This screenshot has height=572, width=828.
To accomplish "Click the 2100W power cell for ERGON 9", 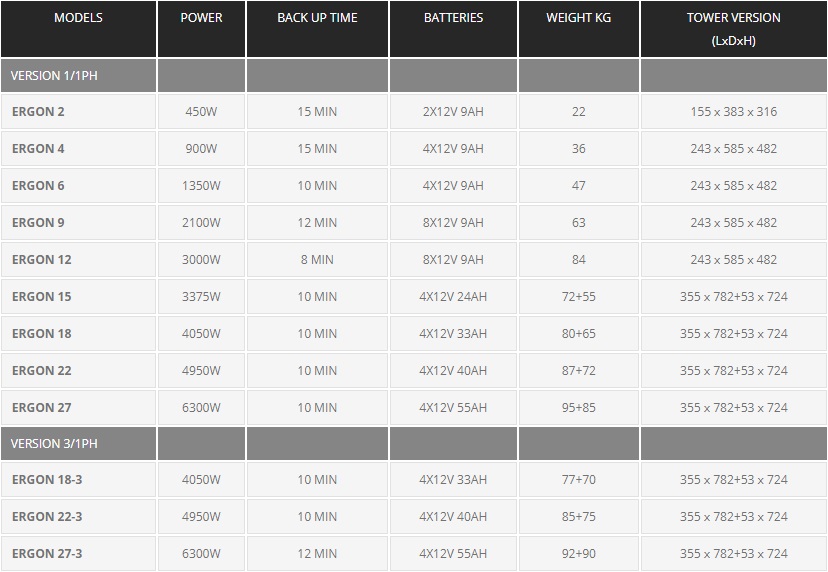I will [x=201, y=223].
